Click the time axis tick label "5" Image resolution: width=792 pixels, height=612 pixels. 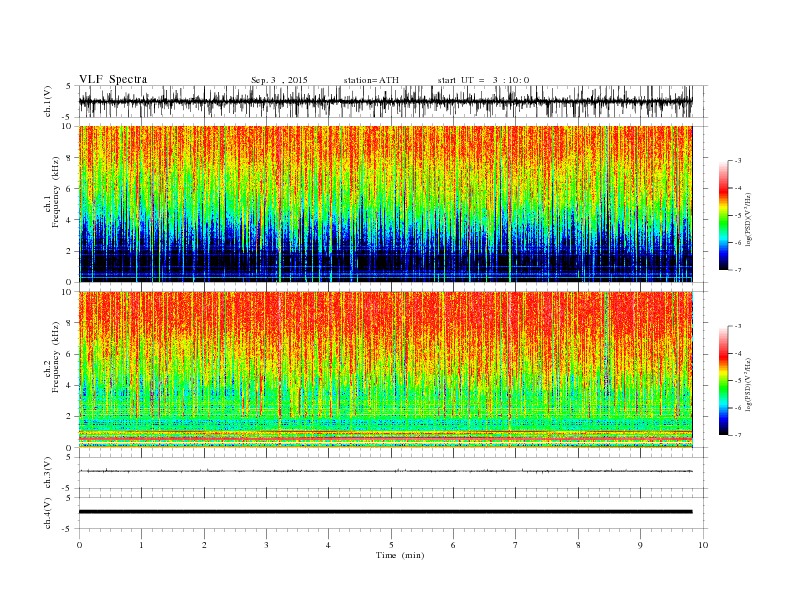(391, 545)
